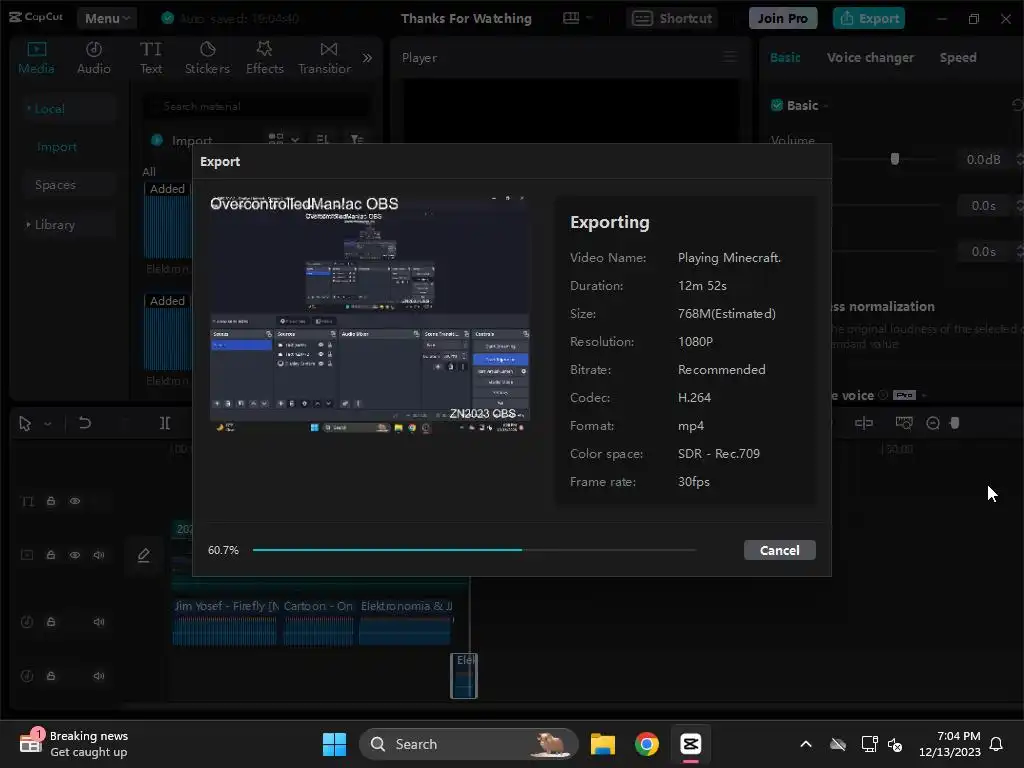The height and width of the screenshot is (768, 1024).
Task: Change the media grid view mode
Action: click(283, 139)
